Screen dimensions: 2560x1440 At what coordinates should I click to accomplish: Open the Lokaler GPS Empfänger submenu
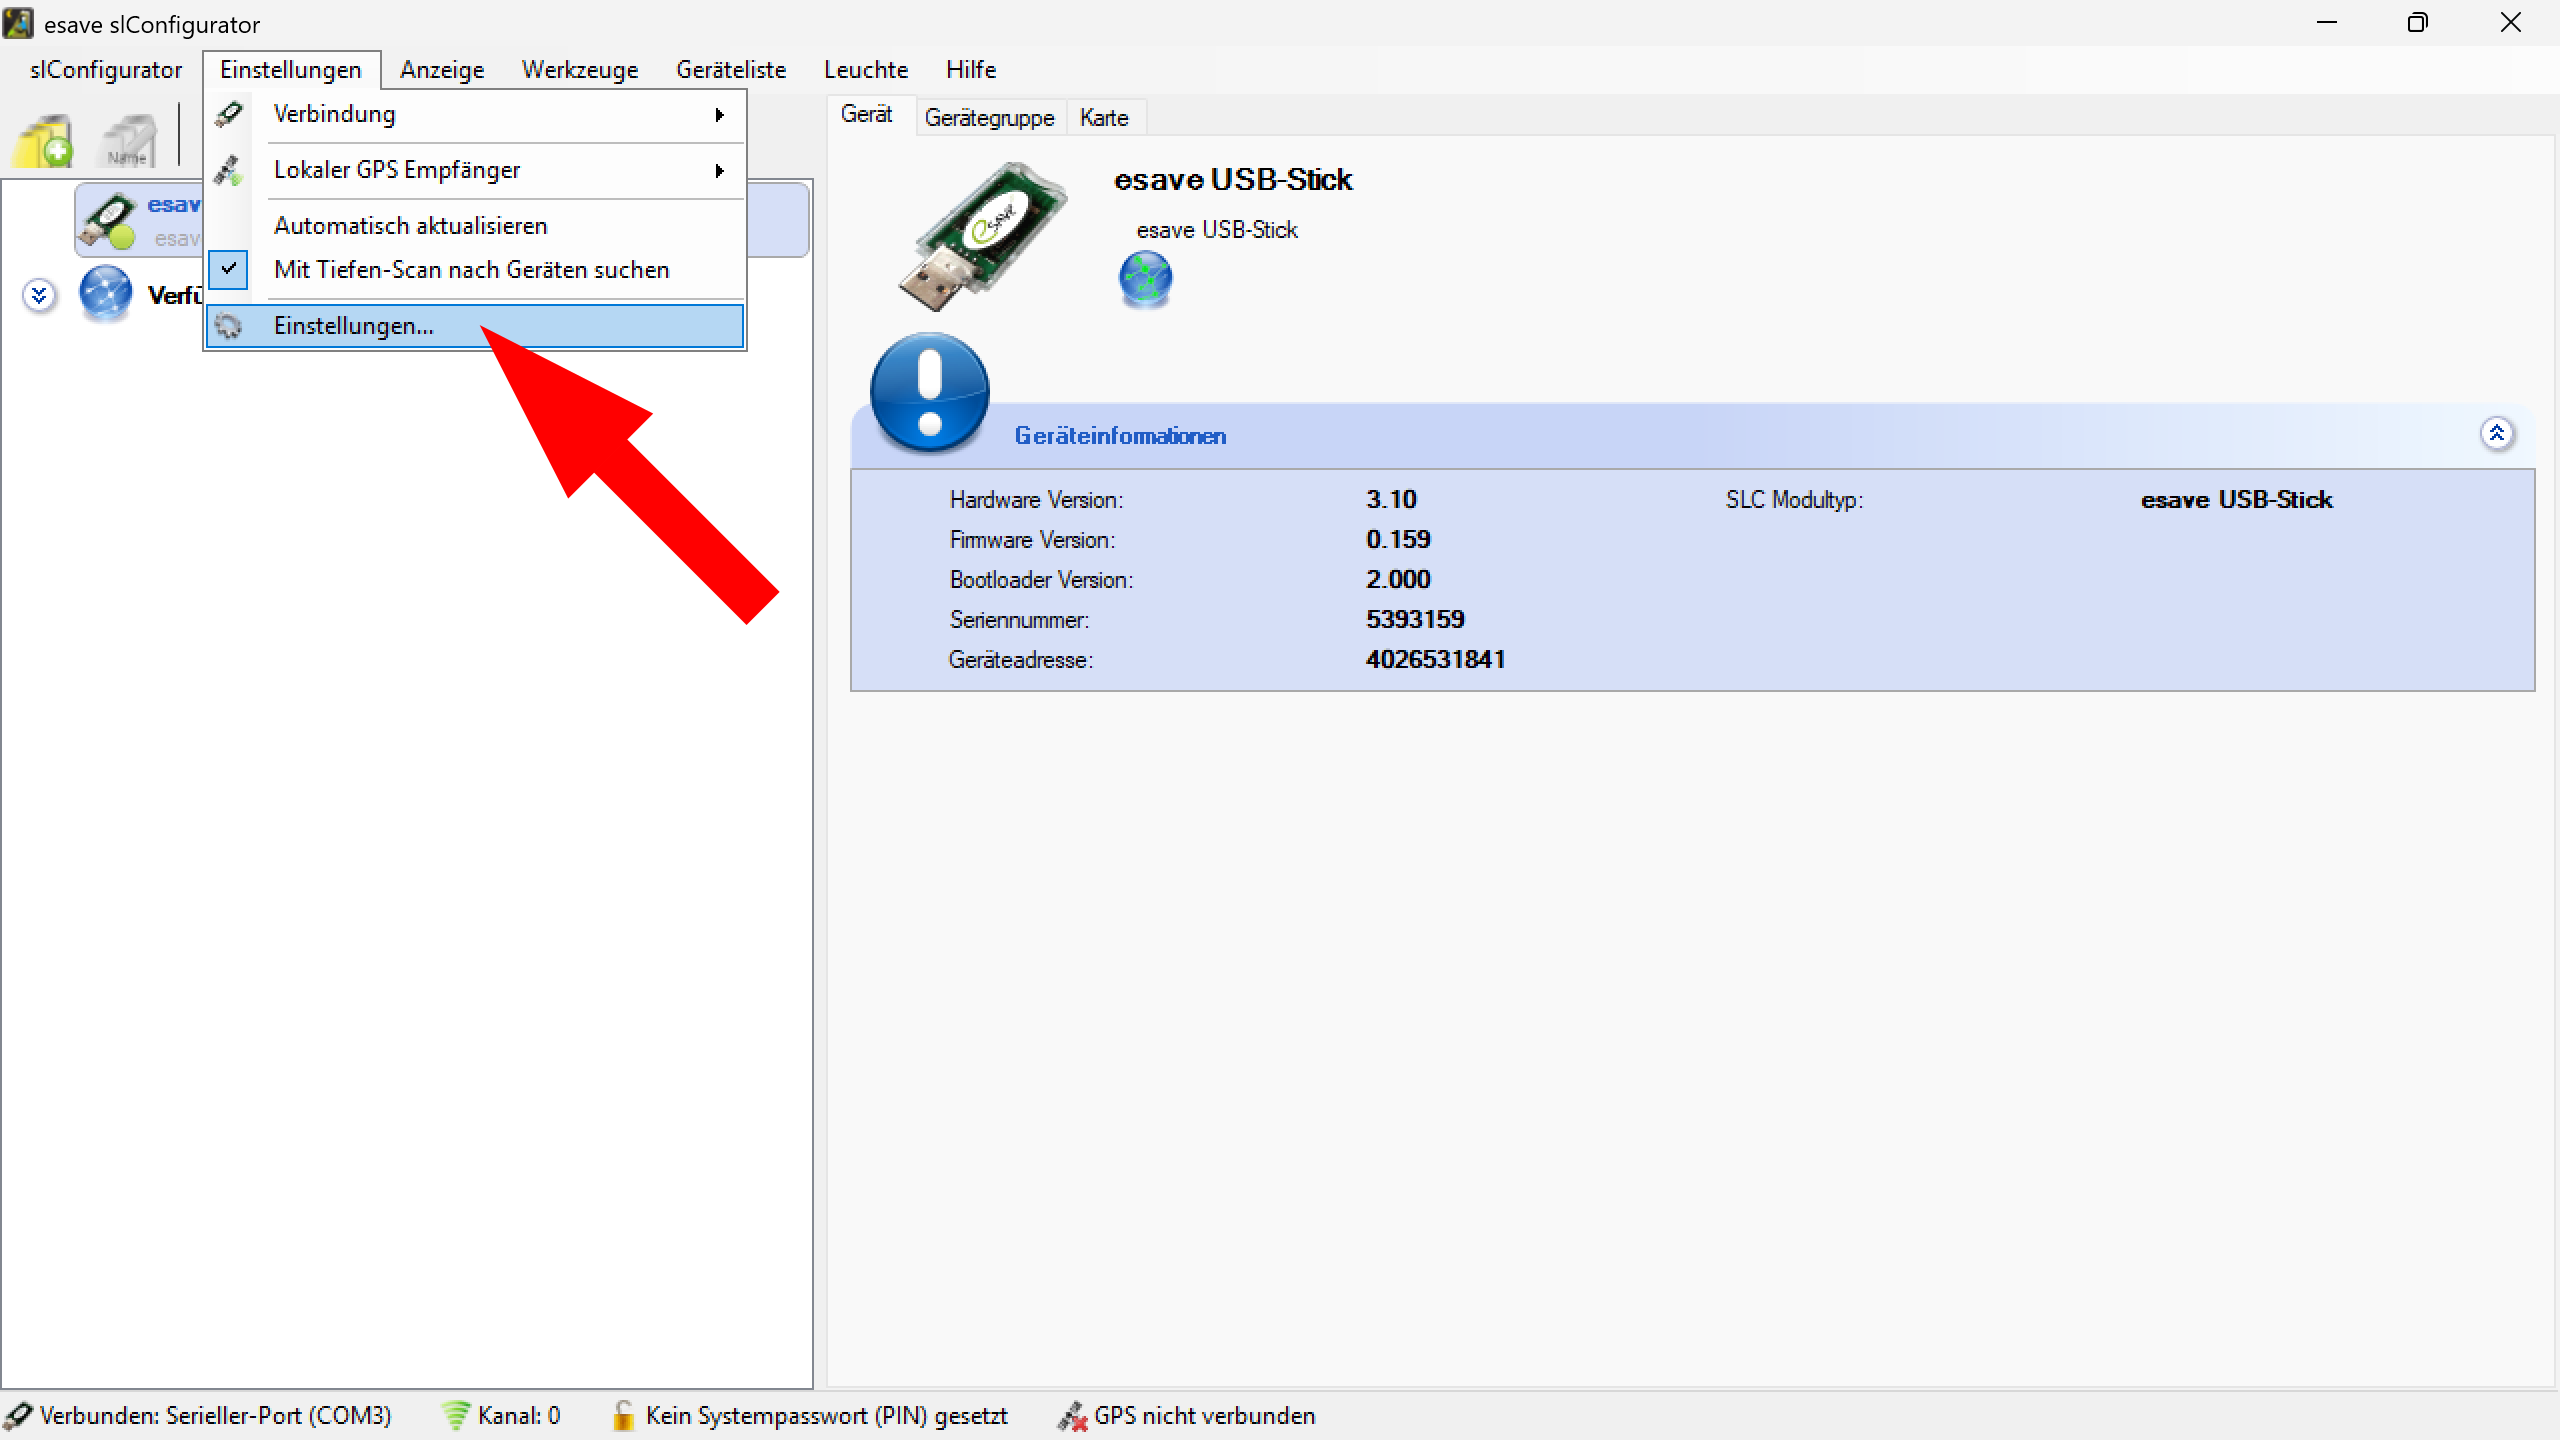click(476, 170)
